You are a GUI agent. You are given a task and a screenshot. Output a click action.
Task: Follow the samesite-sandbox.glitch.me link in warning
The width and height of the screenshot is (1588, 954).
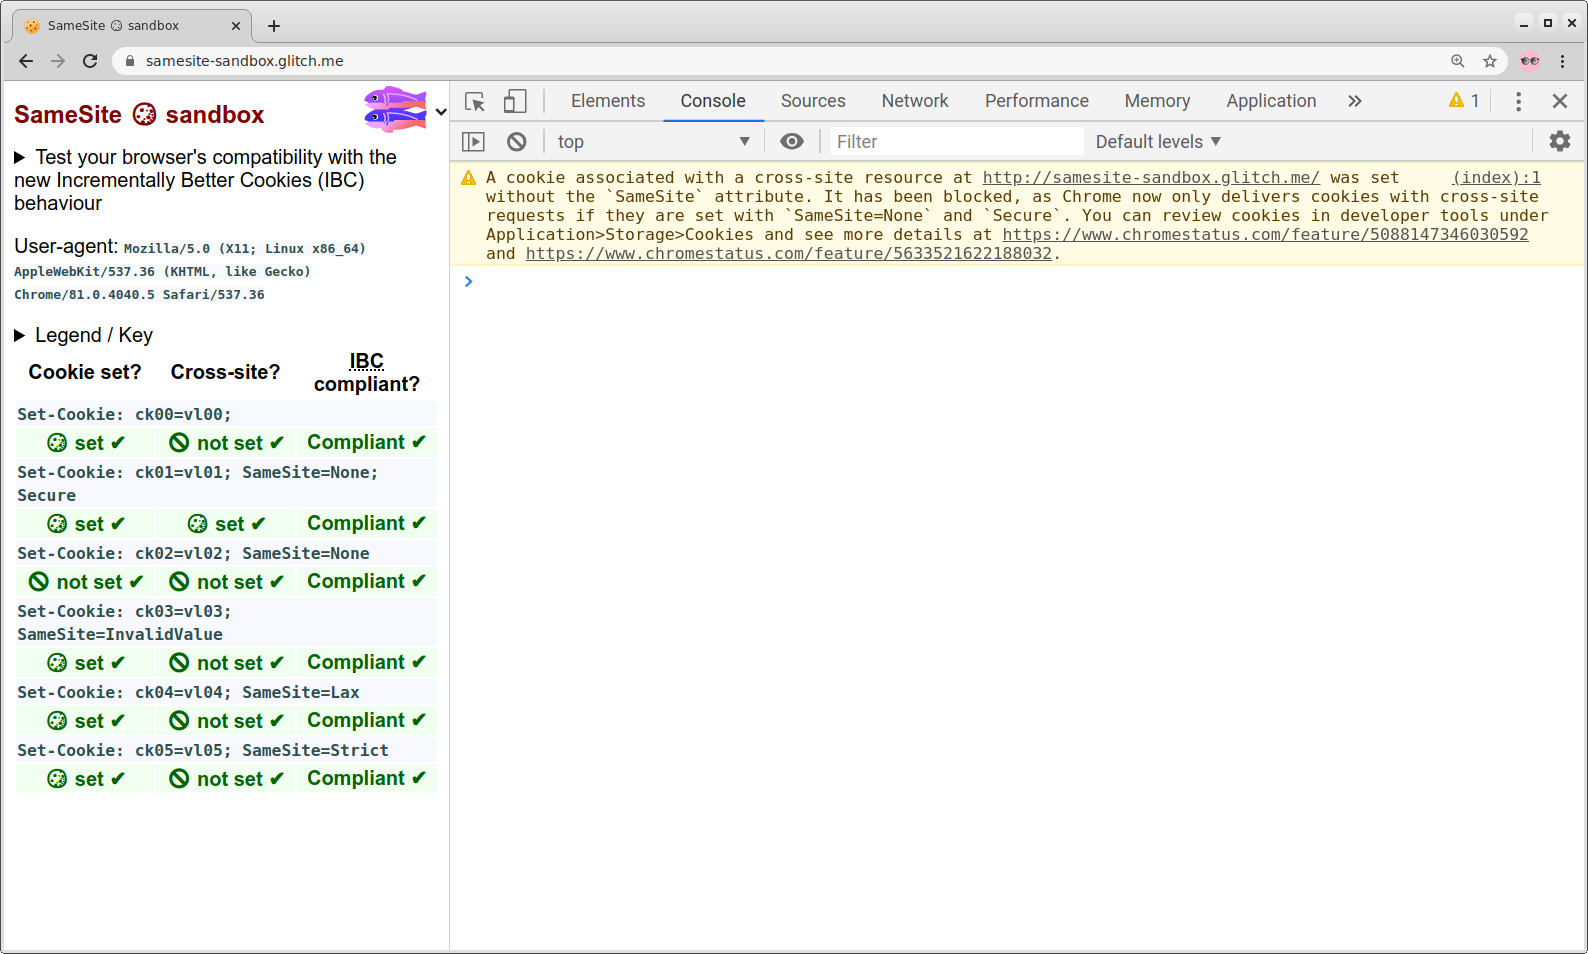pyautogui.click(x=1151, y=178)
